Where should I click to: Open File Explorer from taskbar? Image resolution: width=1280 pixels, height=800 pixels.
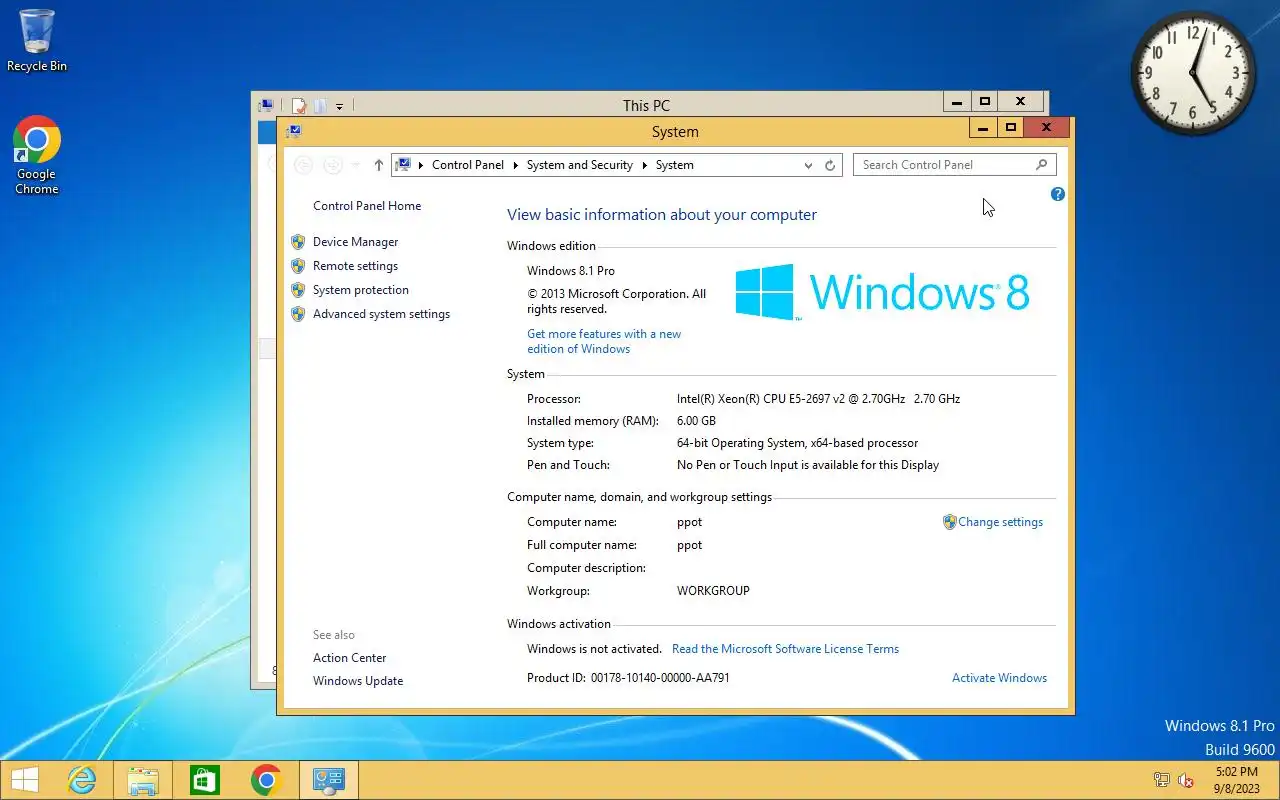[x=143, y=780]
